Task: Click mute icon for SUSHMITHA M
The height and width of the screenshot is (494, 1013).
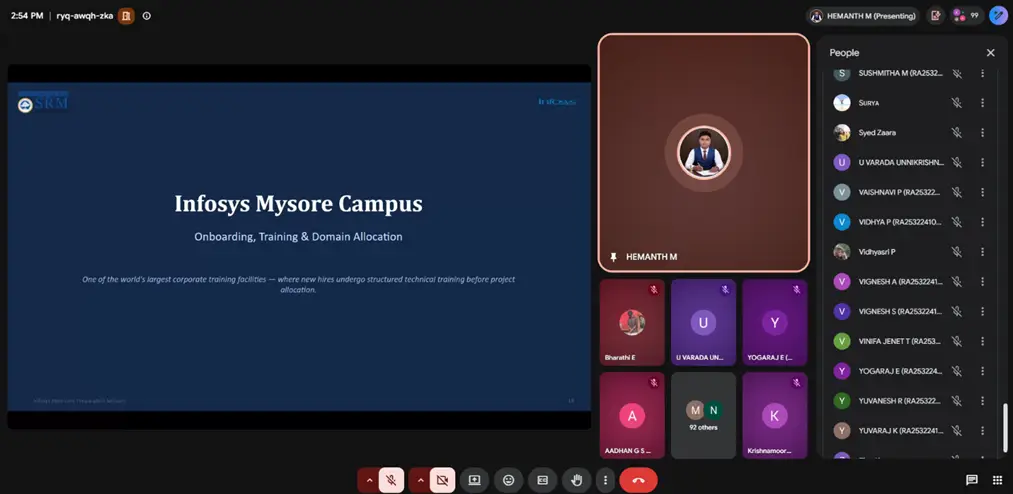Action: coord(957,74)
